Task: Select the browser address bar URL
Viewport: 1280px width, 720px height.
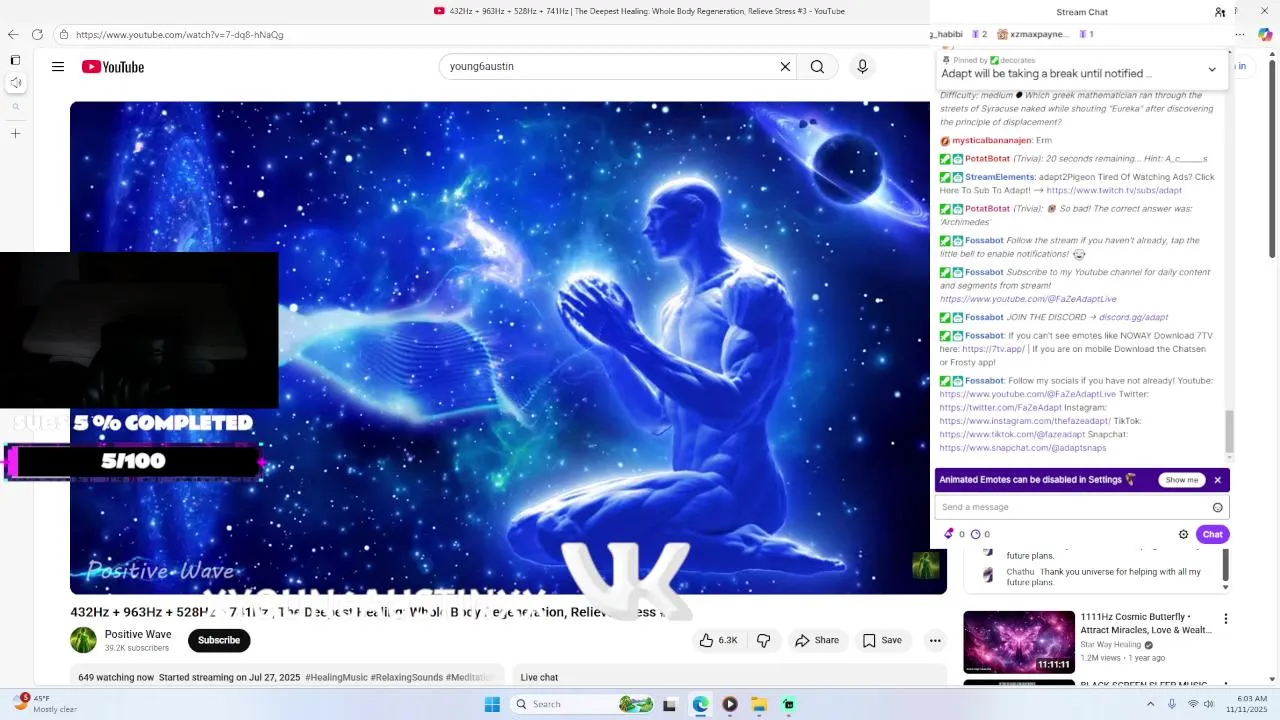Action: 180,35
